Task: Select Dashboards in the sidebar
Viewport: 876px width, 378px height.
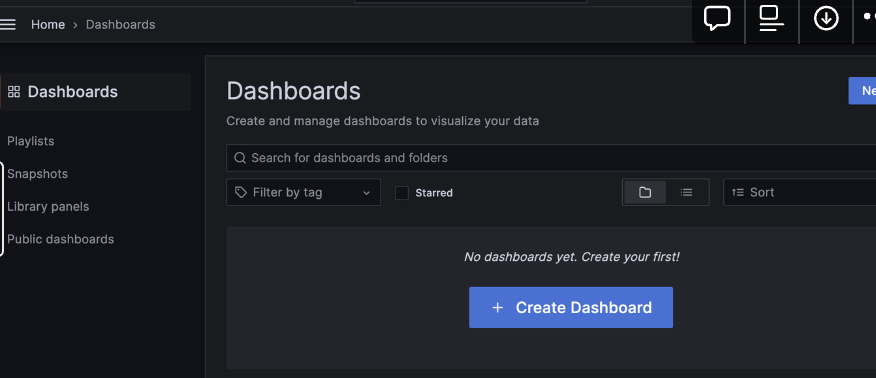Action: [x=96, y=92]
